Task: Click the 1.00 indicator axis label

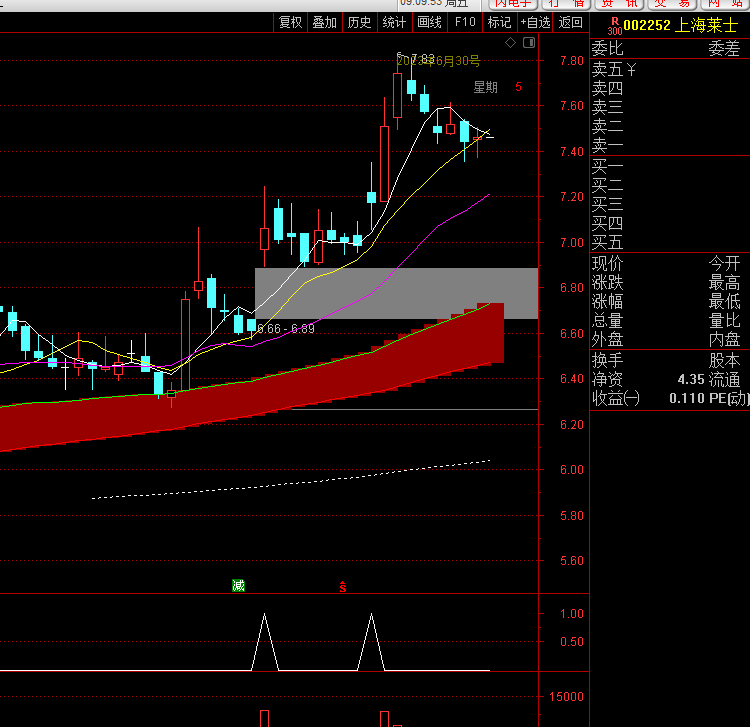Action: click(572, 614)
